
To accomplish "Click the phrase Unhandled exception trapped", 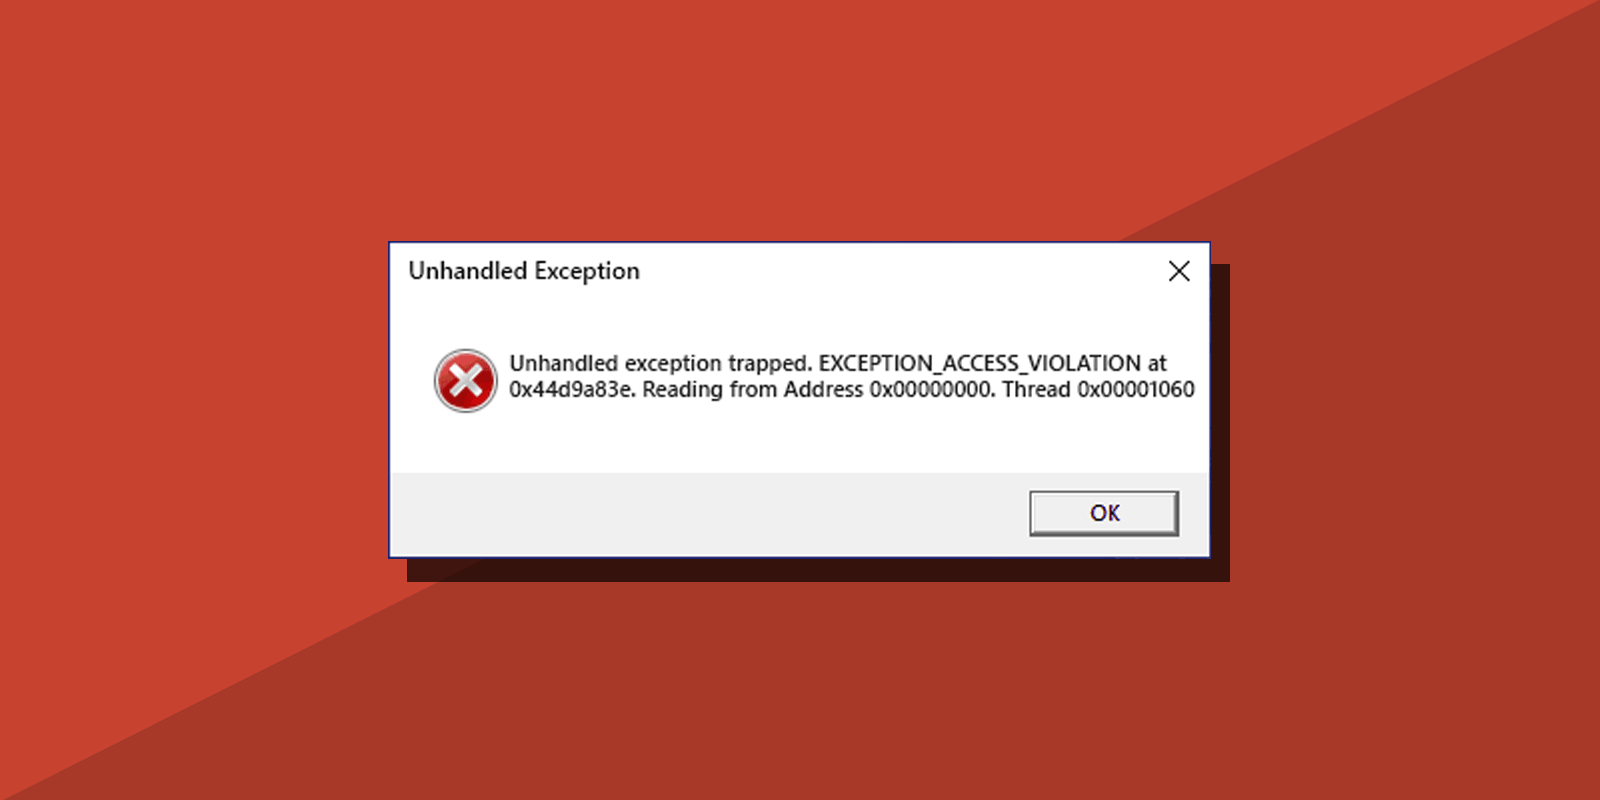I will coord(661,363).
